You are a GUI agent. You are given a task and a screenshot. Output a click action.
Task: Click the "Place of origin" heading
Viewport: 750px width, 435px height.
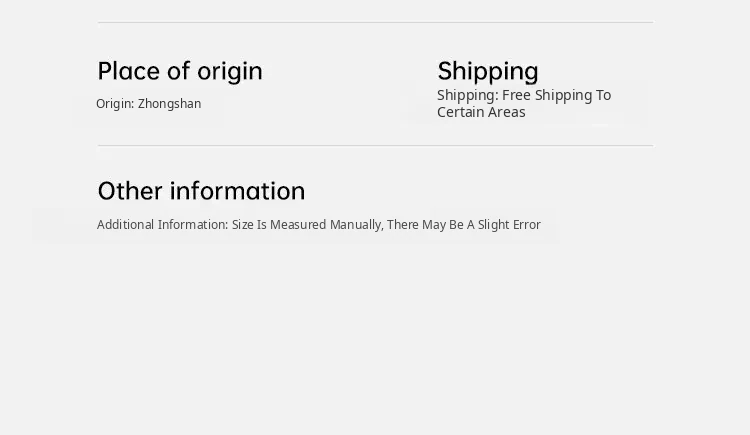(x=180, y=71)
